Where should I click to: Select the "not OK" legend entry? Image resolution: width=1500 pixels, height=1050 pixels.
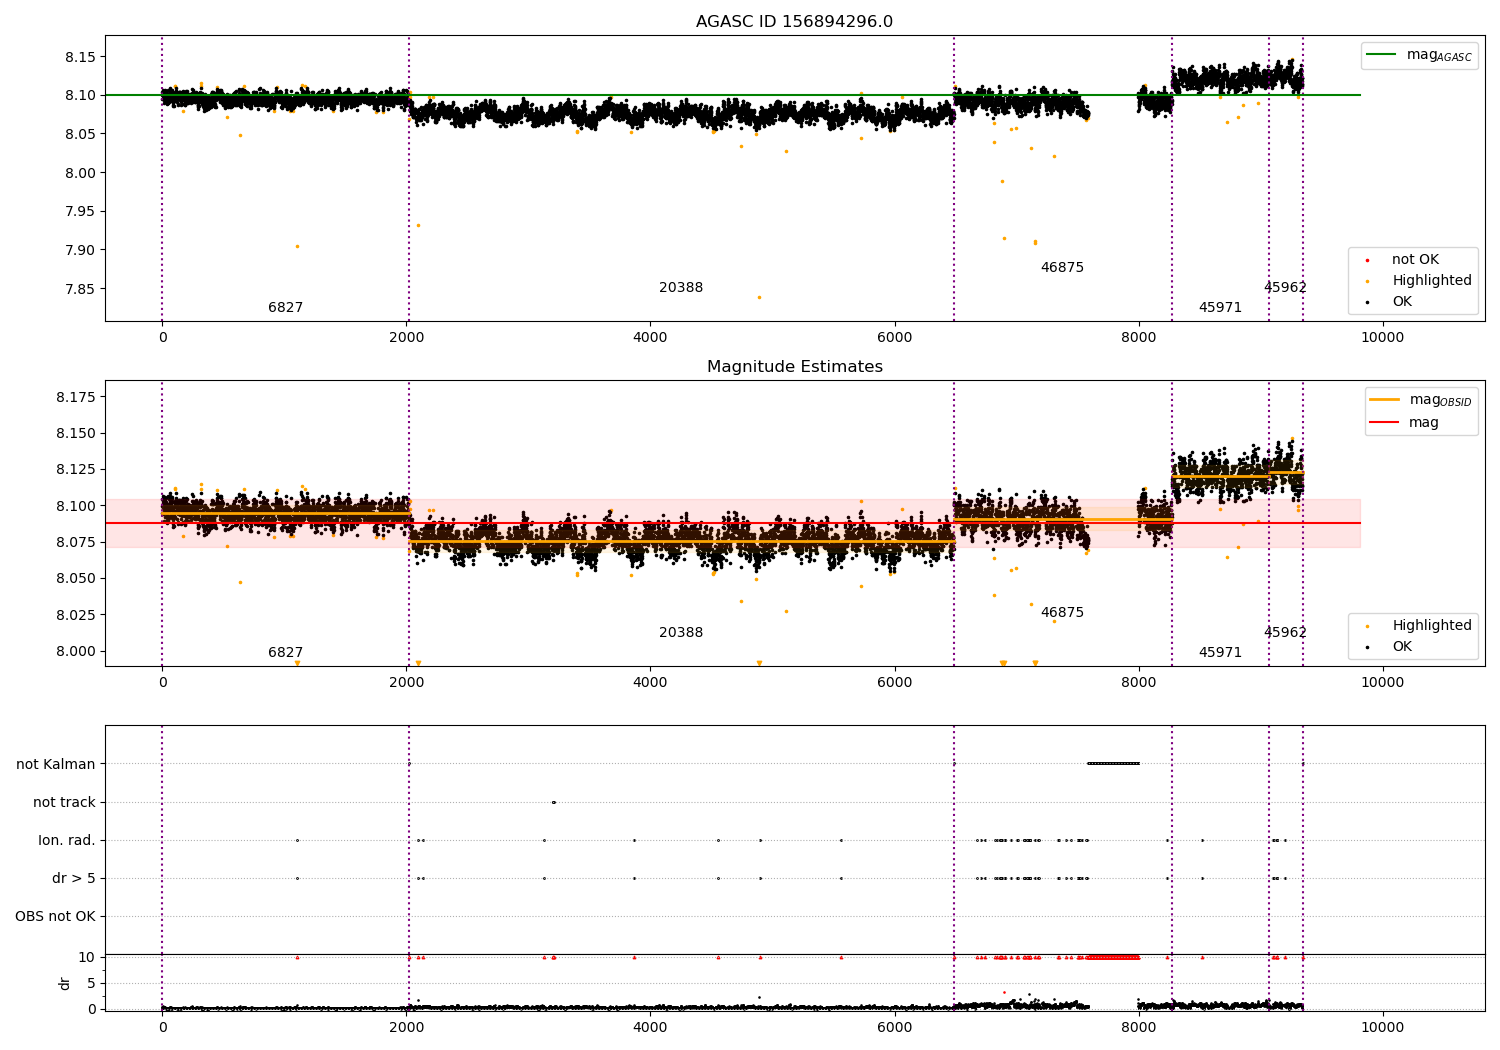[x=1415, y=260]
